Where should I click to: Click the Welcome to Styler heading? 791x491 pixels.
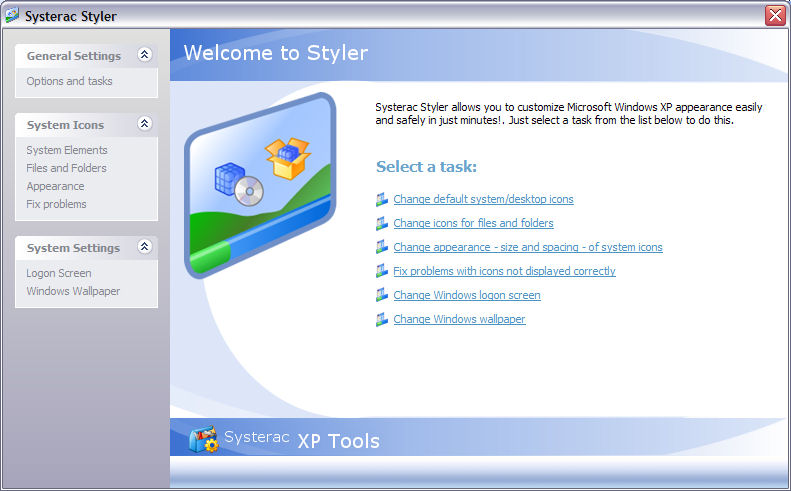coord(275,53)
